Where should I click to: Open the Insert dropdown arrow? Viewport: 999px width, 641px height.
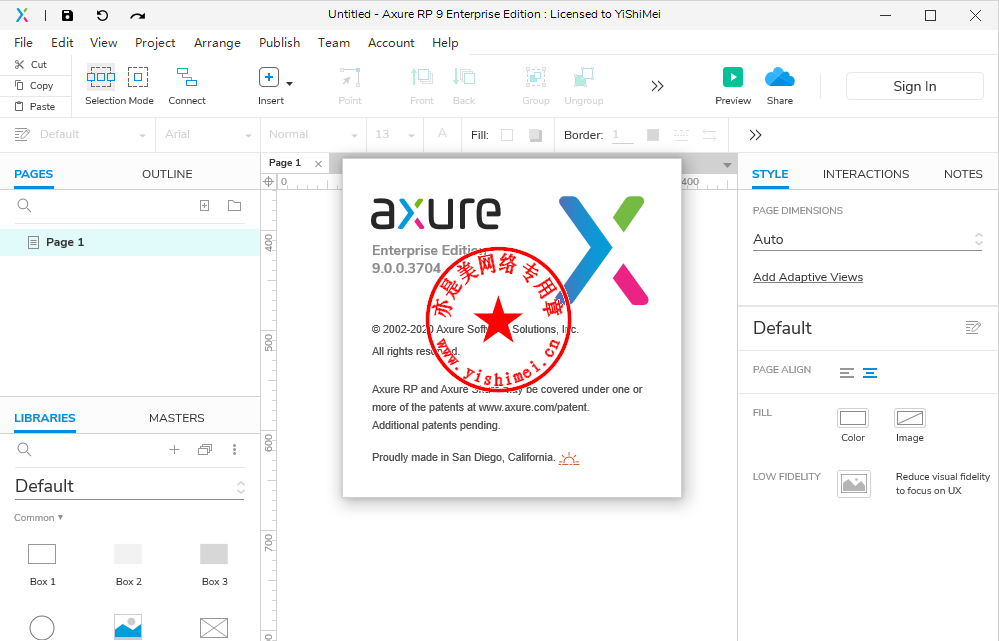pos(289,83)
